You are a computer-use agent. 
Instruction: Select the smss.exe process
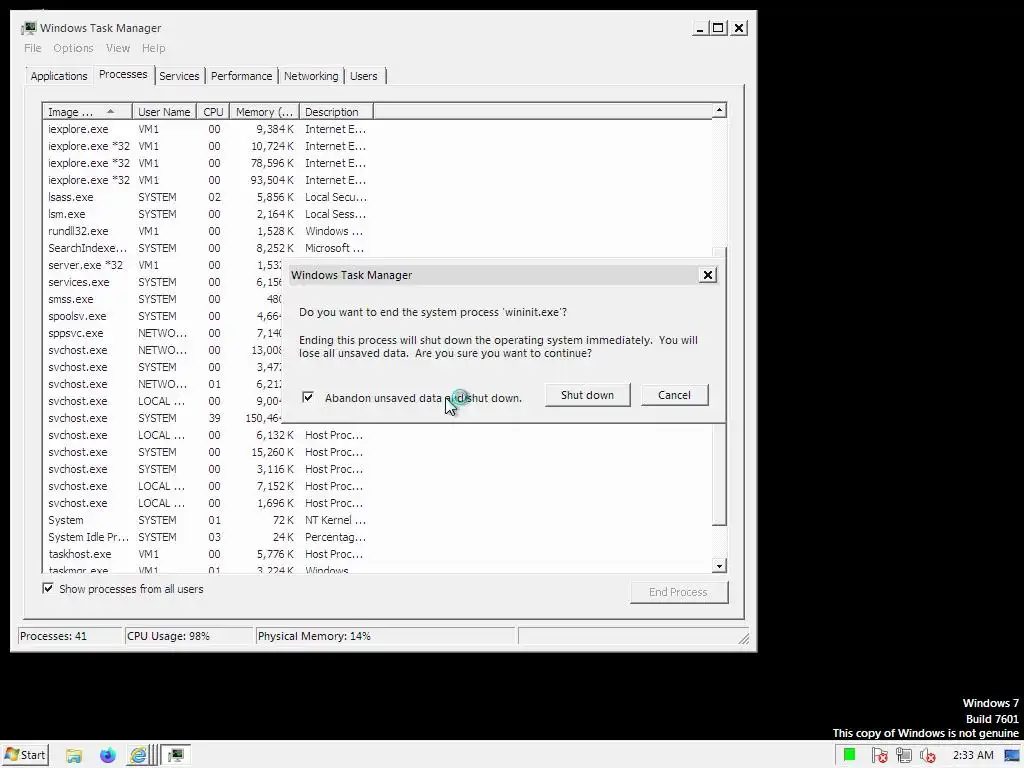tap(163, 298)
